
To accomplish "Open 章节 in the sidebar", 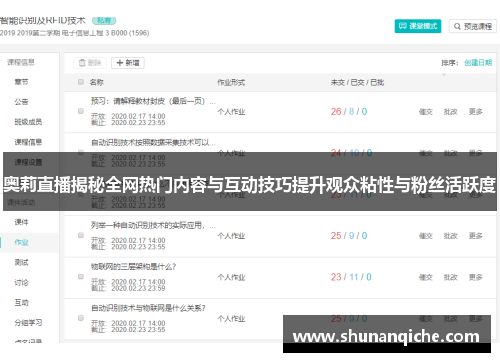I will coord(21,82).
